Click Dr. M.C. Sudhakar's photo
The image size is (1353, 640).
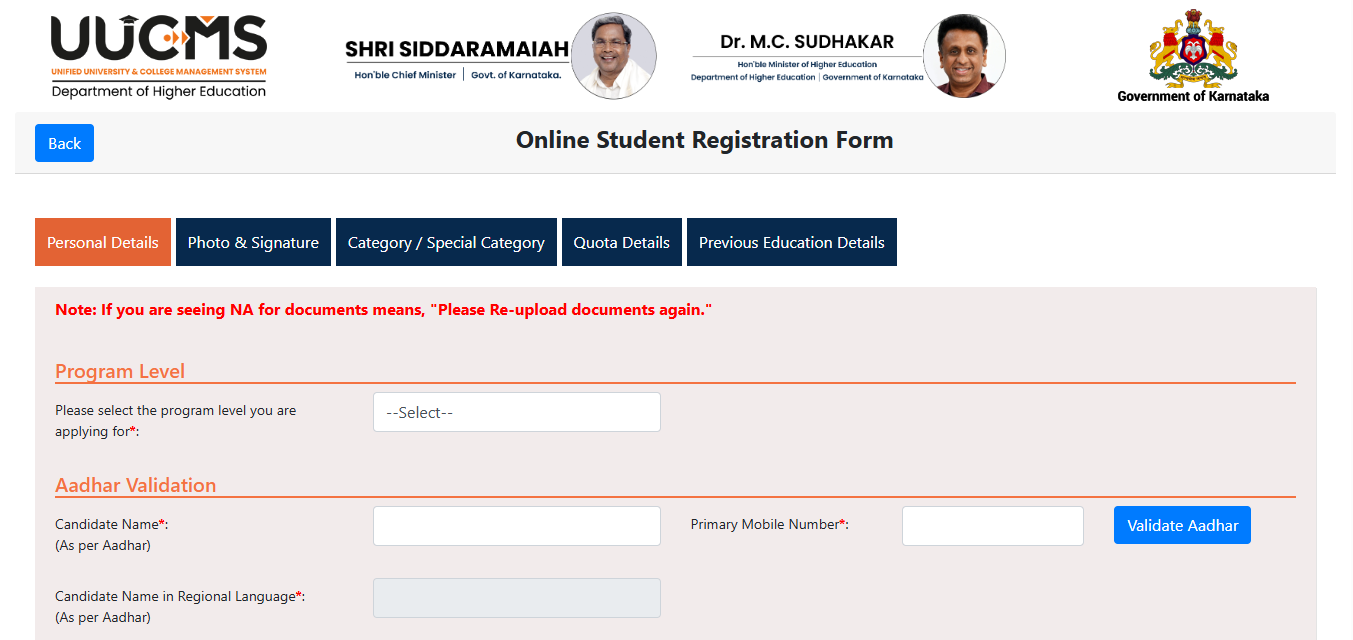coord(964,55)
